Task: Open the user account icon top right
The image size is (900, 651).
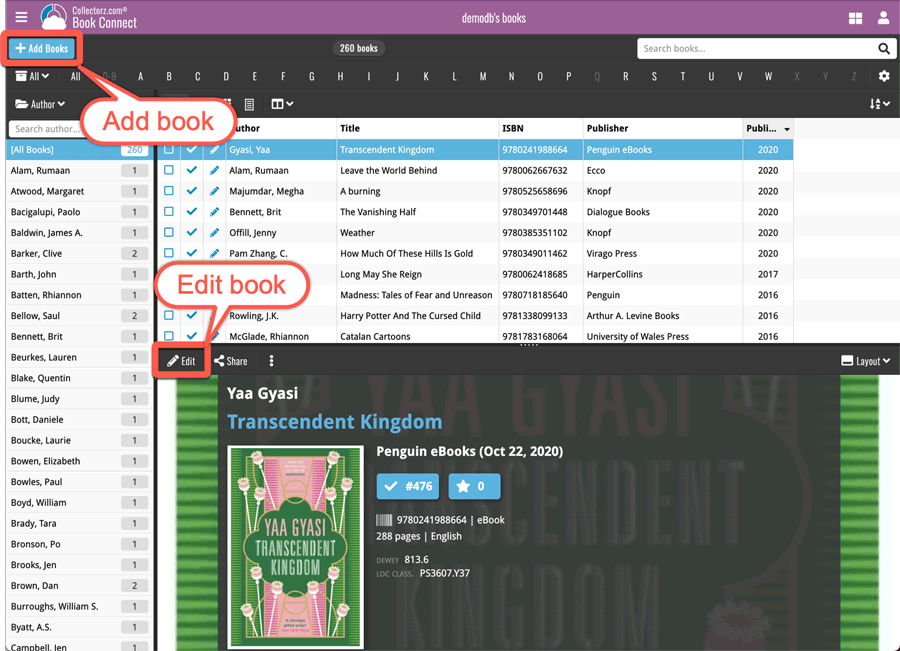Action: pos(883,17)
